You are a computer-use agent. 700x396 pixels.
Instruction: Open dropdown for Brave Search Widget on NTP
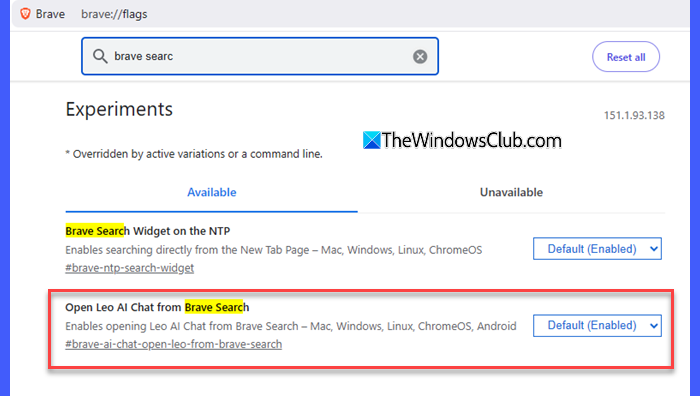click(x=597, y=249)
